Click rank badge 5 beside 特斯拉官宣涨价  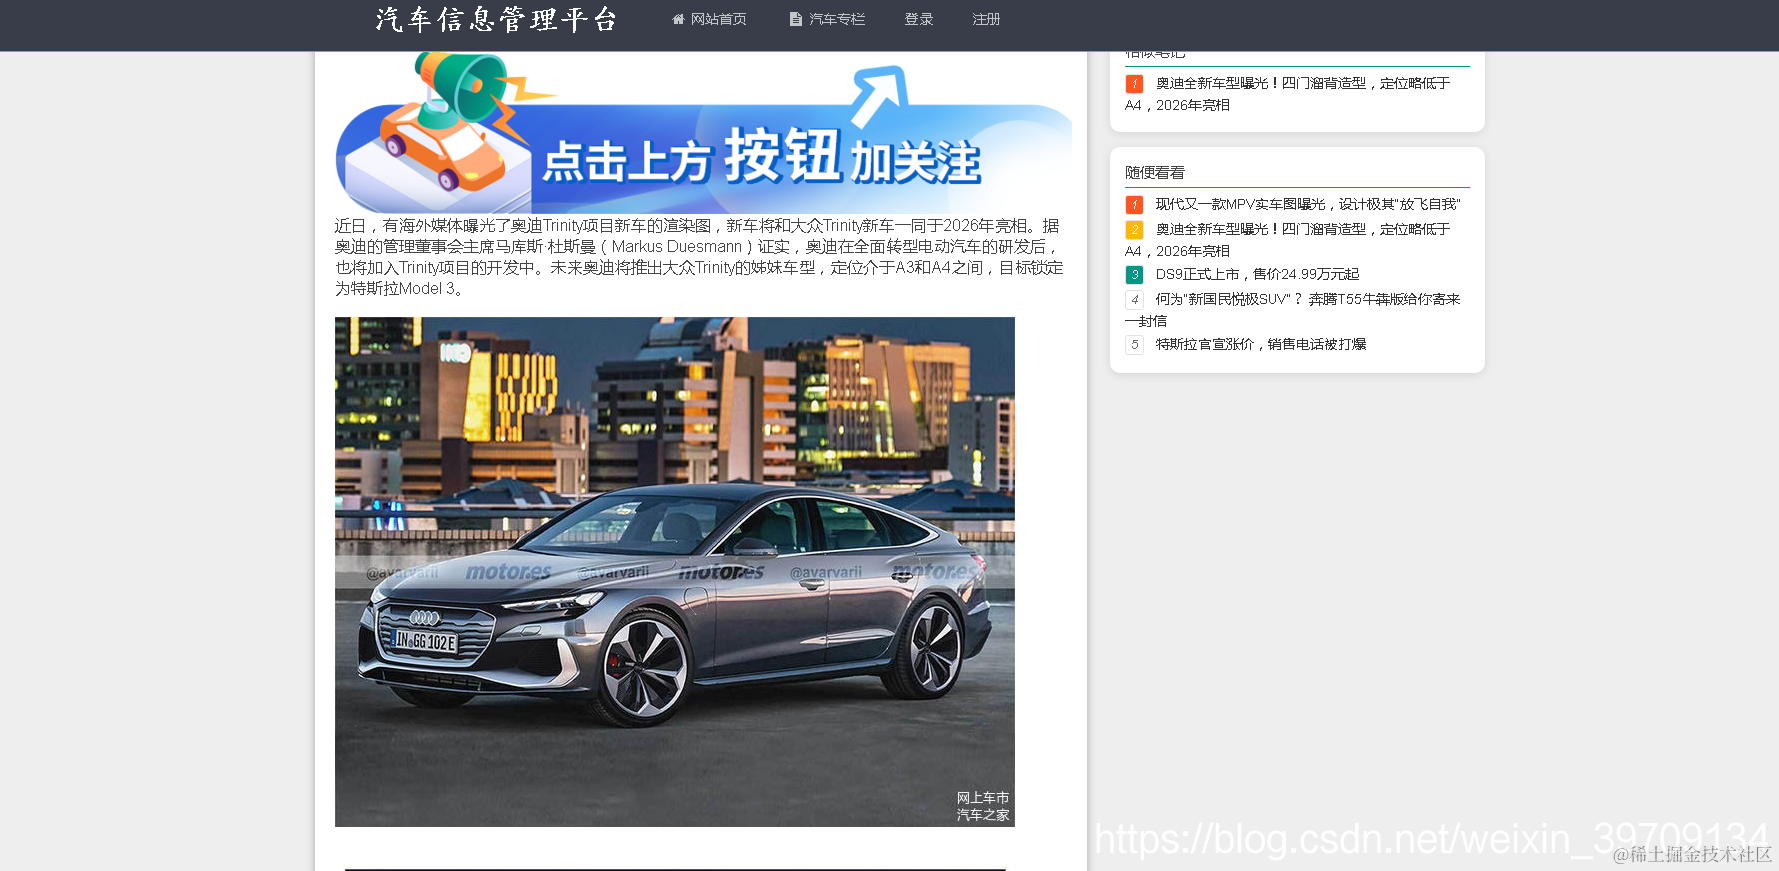point(1134,345)
